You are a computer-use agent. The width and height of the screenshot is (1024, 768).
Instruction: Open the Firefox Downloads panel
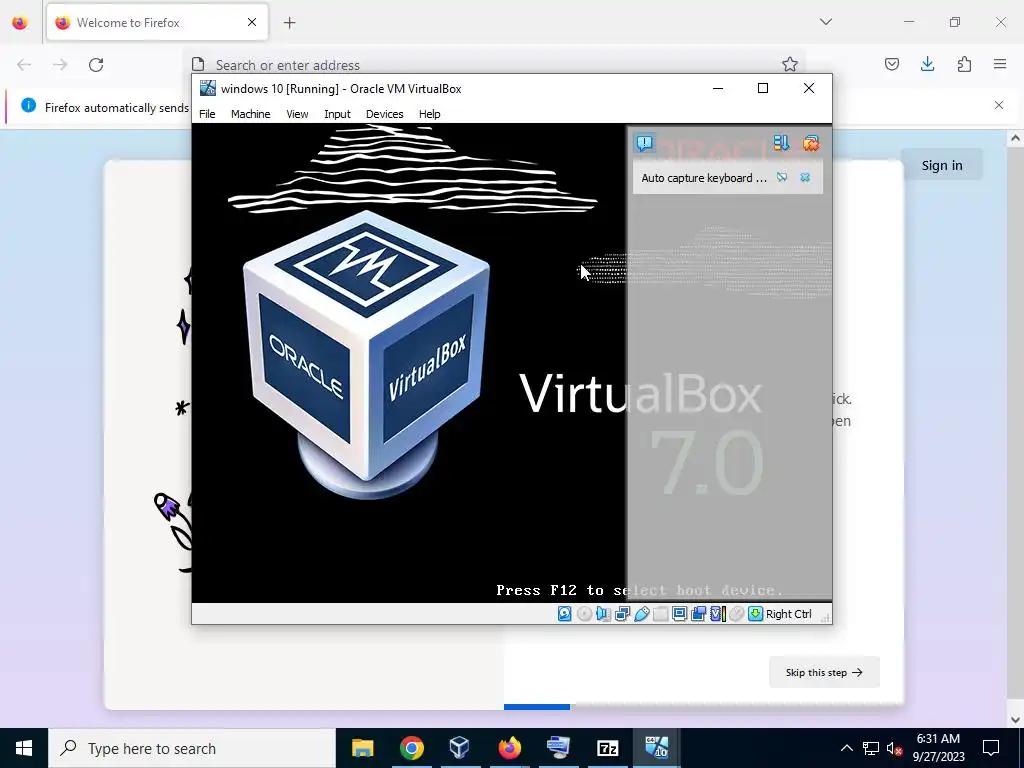[927, 64]
